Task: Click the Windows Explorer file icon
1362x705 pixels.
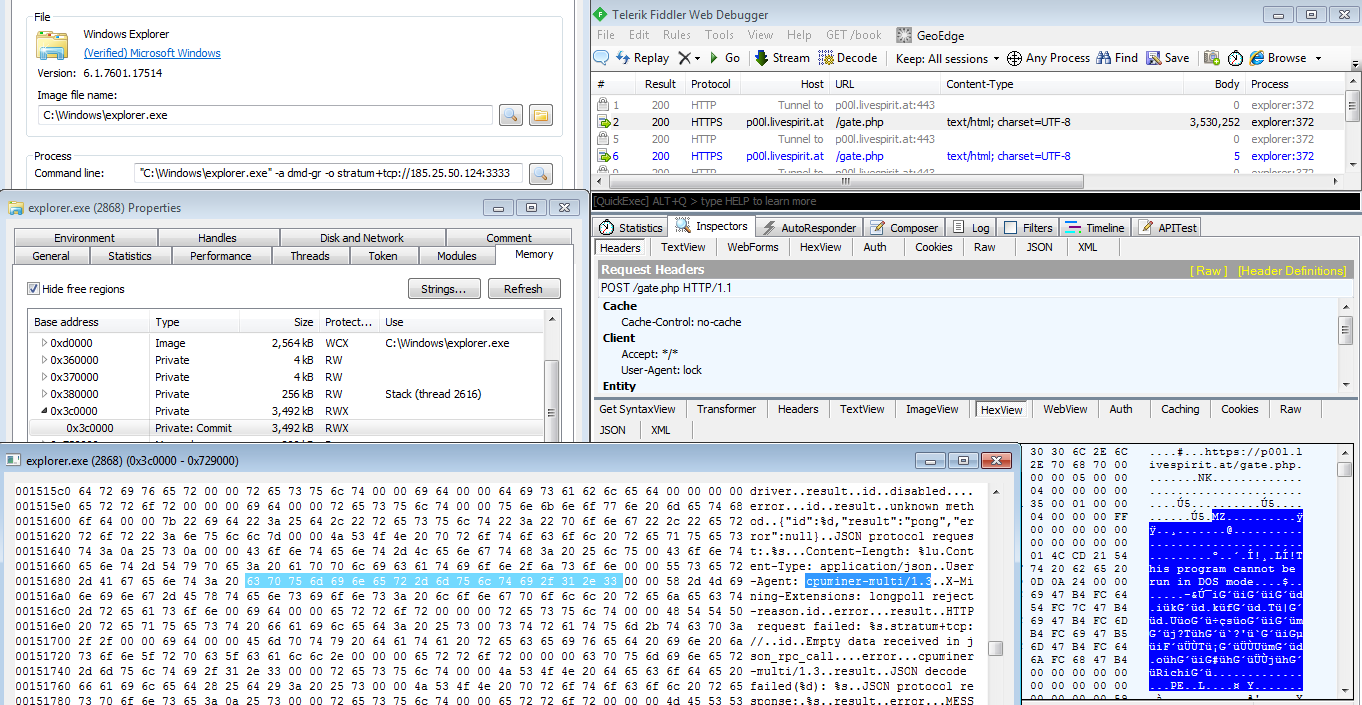Action: [x=52, y=46]
